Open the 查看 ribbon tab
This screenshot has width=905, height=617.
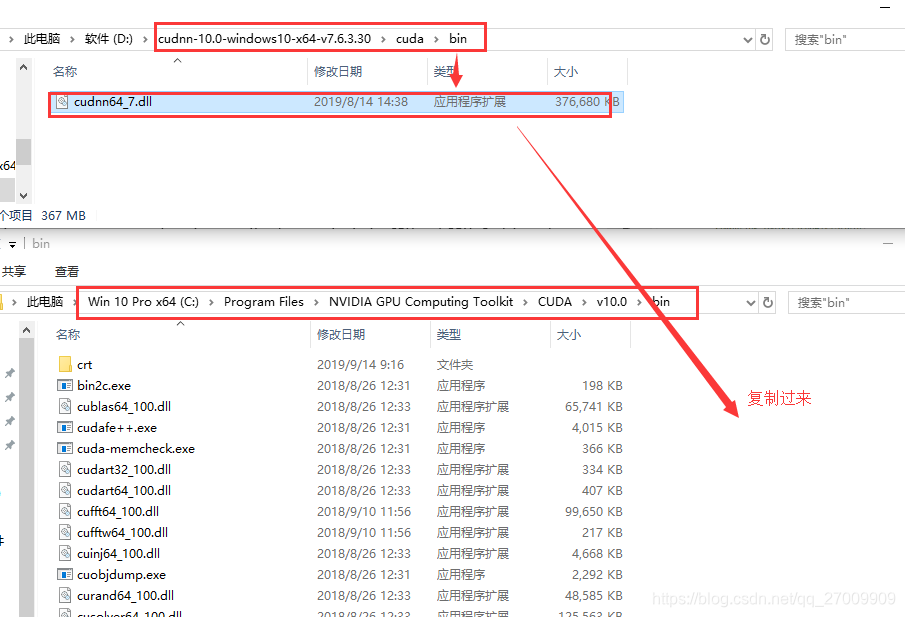(67, 271)
